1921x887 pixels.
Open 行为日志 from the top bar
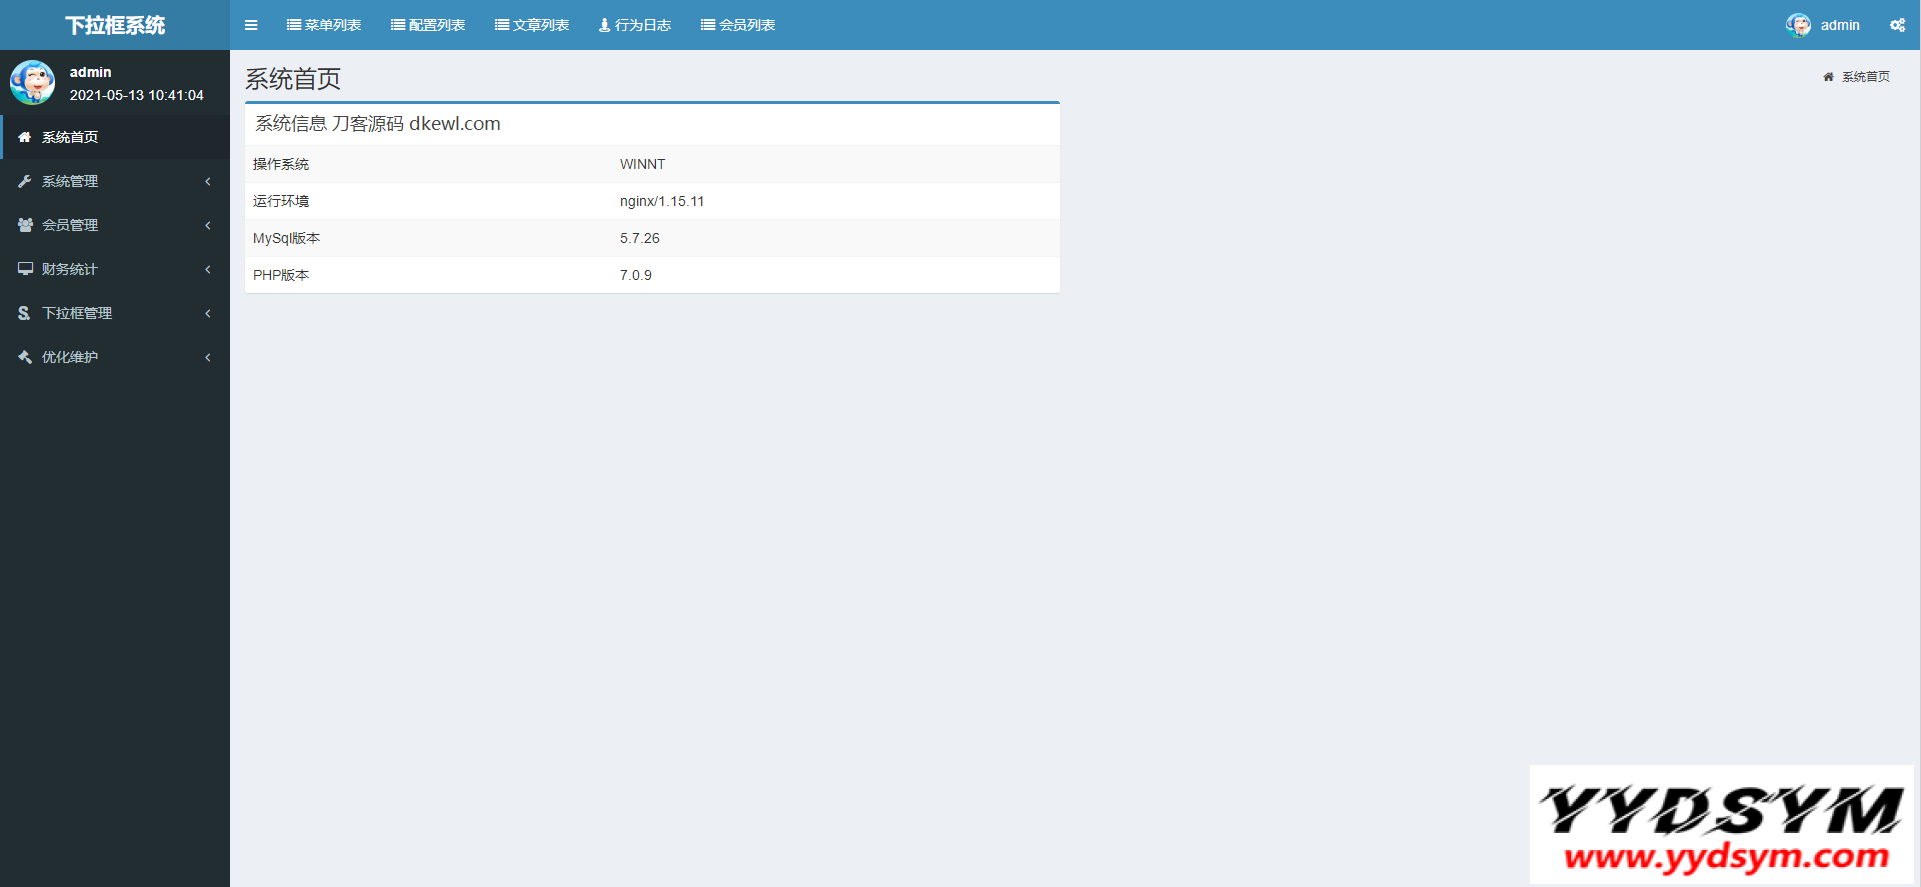pyautogui.click(x=635, y=25)
